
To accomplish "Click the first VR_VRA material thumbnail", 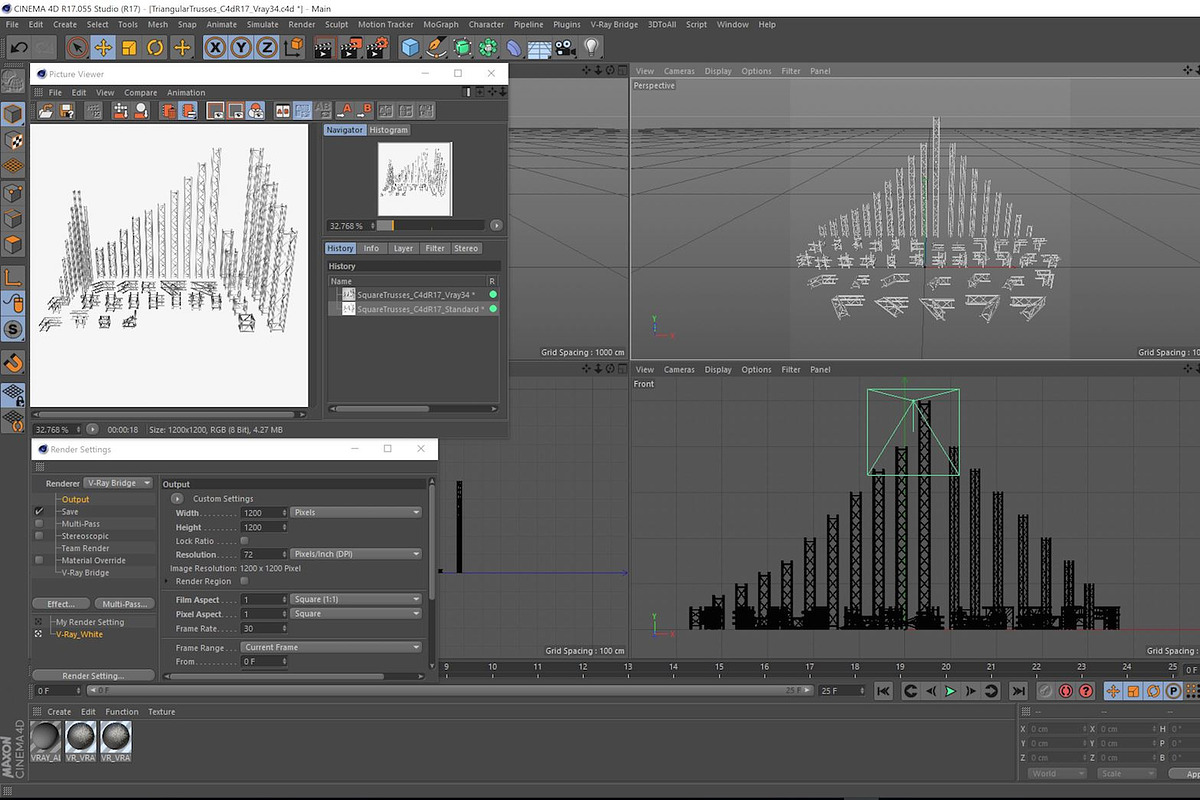I will click(x=80, y=740).
